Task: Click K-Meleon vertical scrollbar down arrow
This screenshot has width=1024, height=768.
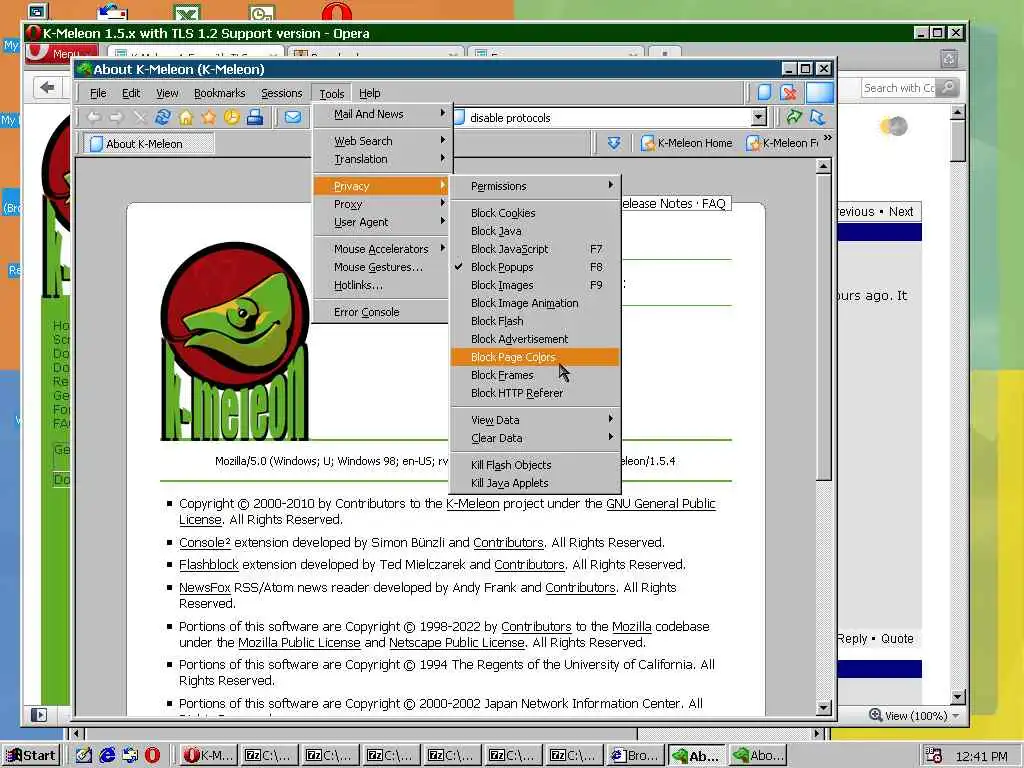Action: [x=824, y=707]
